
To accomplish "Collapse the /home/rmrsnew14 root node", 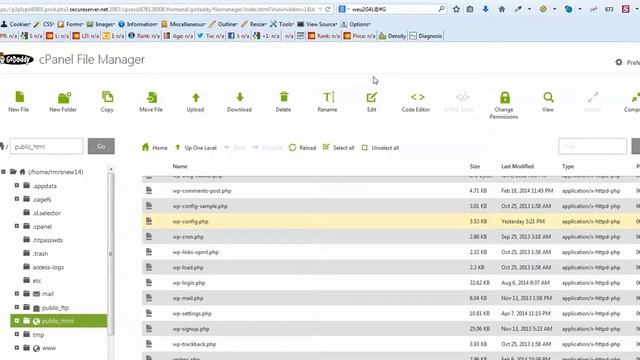I will click(3, 172).
